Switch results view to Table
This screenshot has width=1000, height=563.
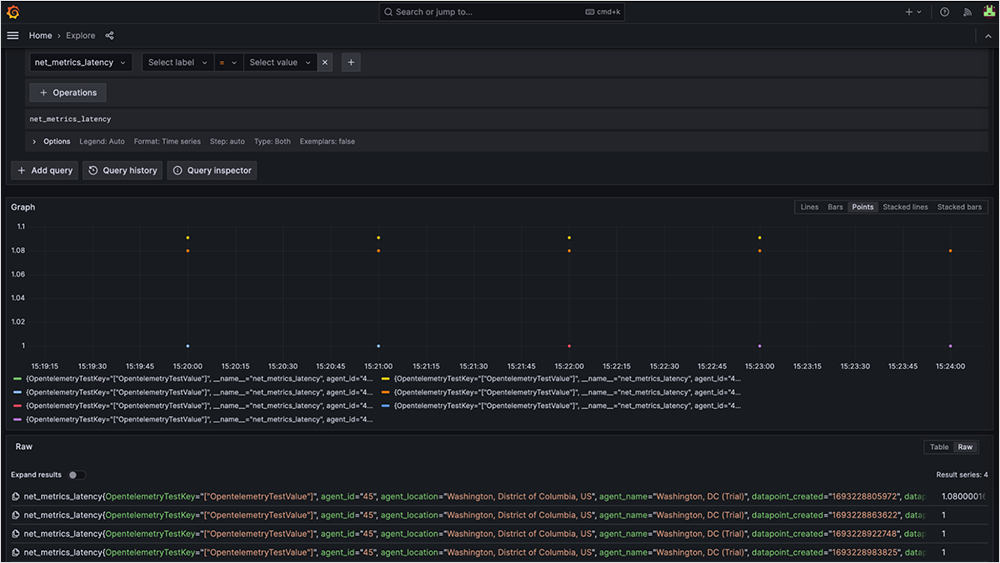pyautogui.click(x=938, y=447)
